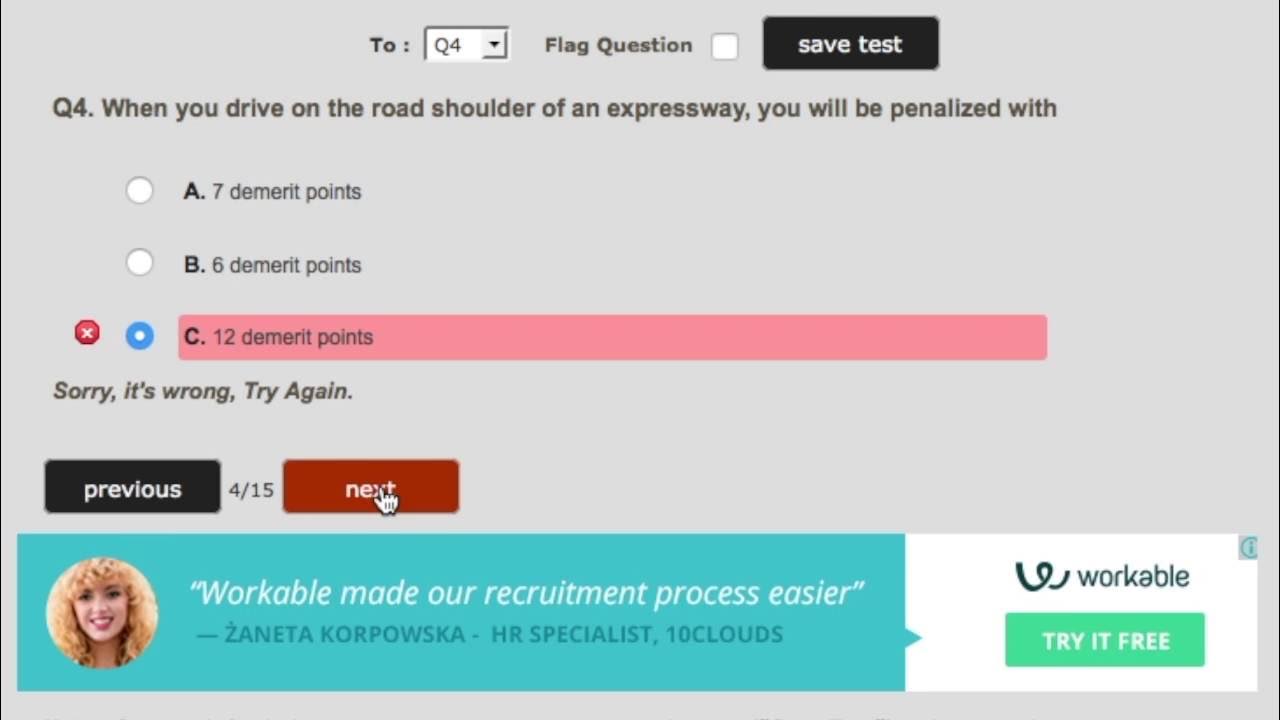Click answer text A. 7 demerit points

coord(273,192)
